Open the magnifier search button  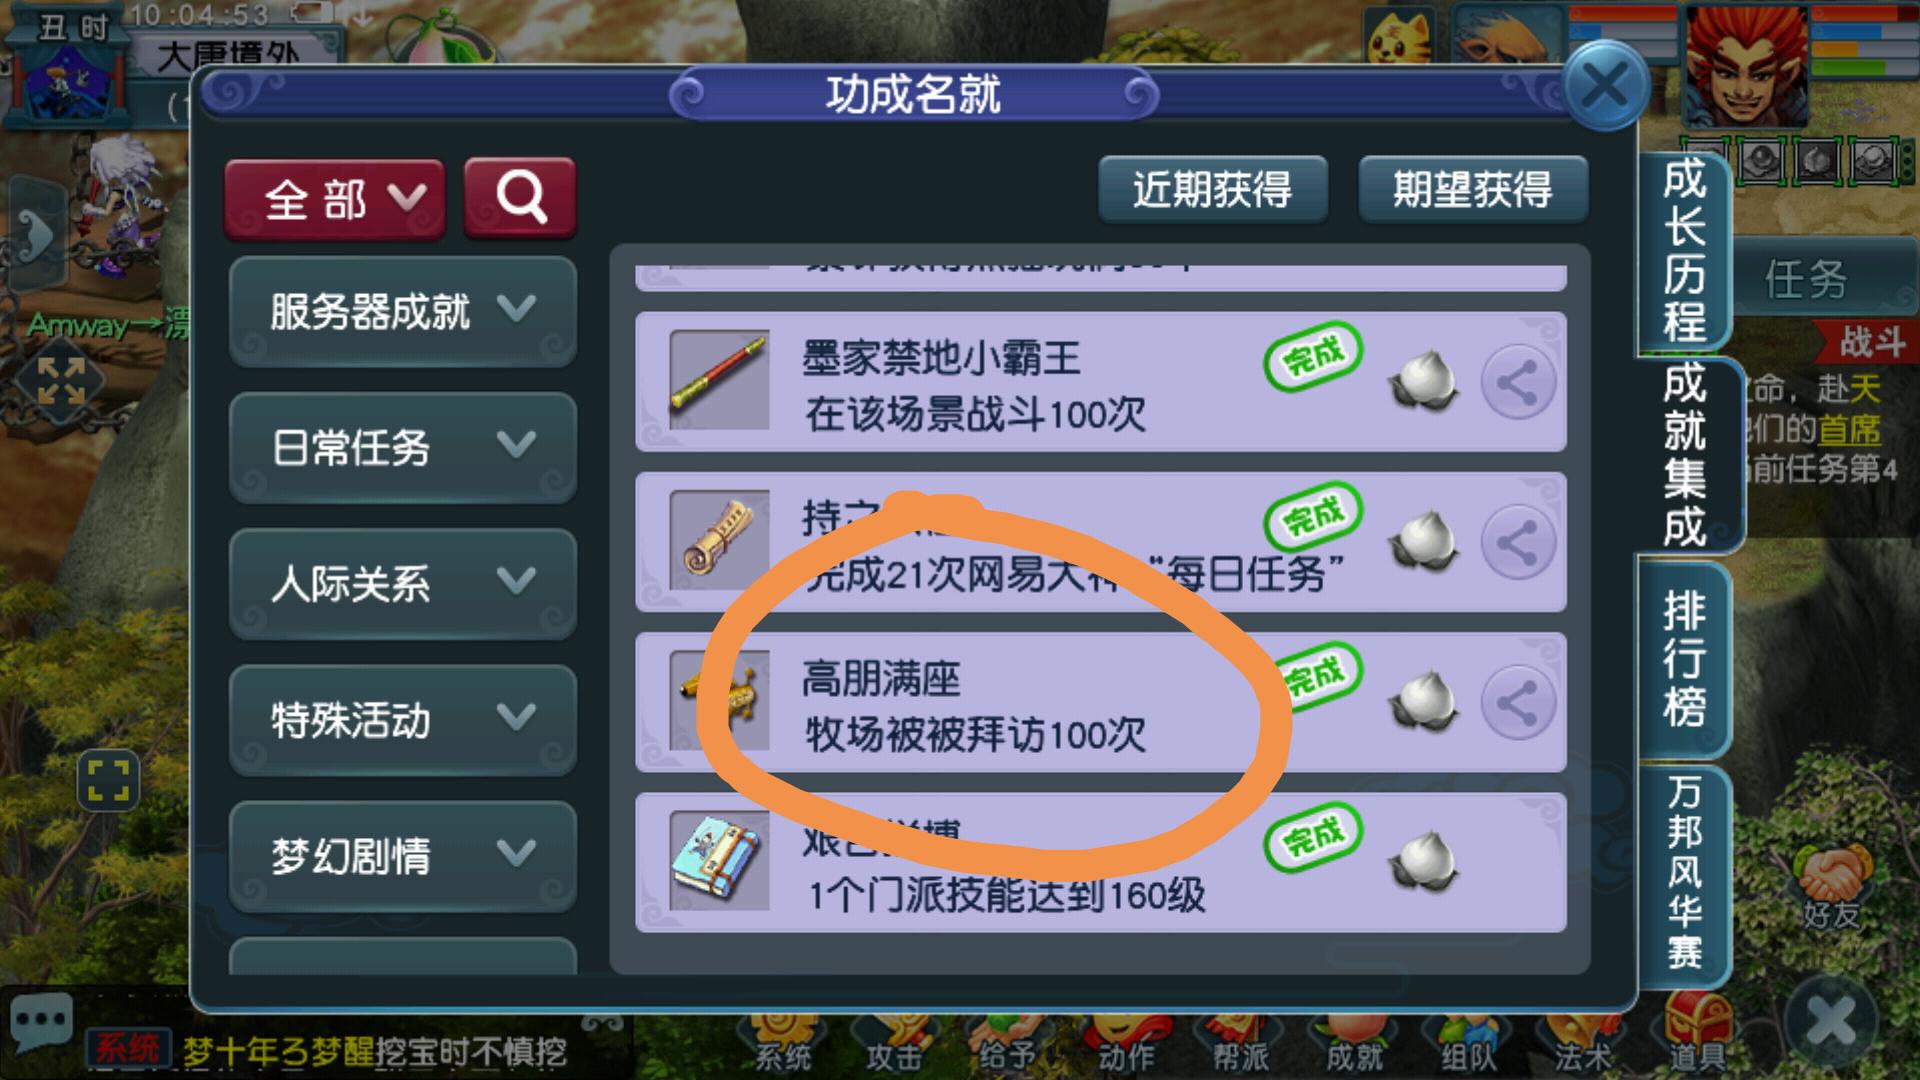520,197
